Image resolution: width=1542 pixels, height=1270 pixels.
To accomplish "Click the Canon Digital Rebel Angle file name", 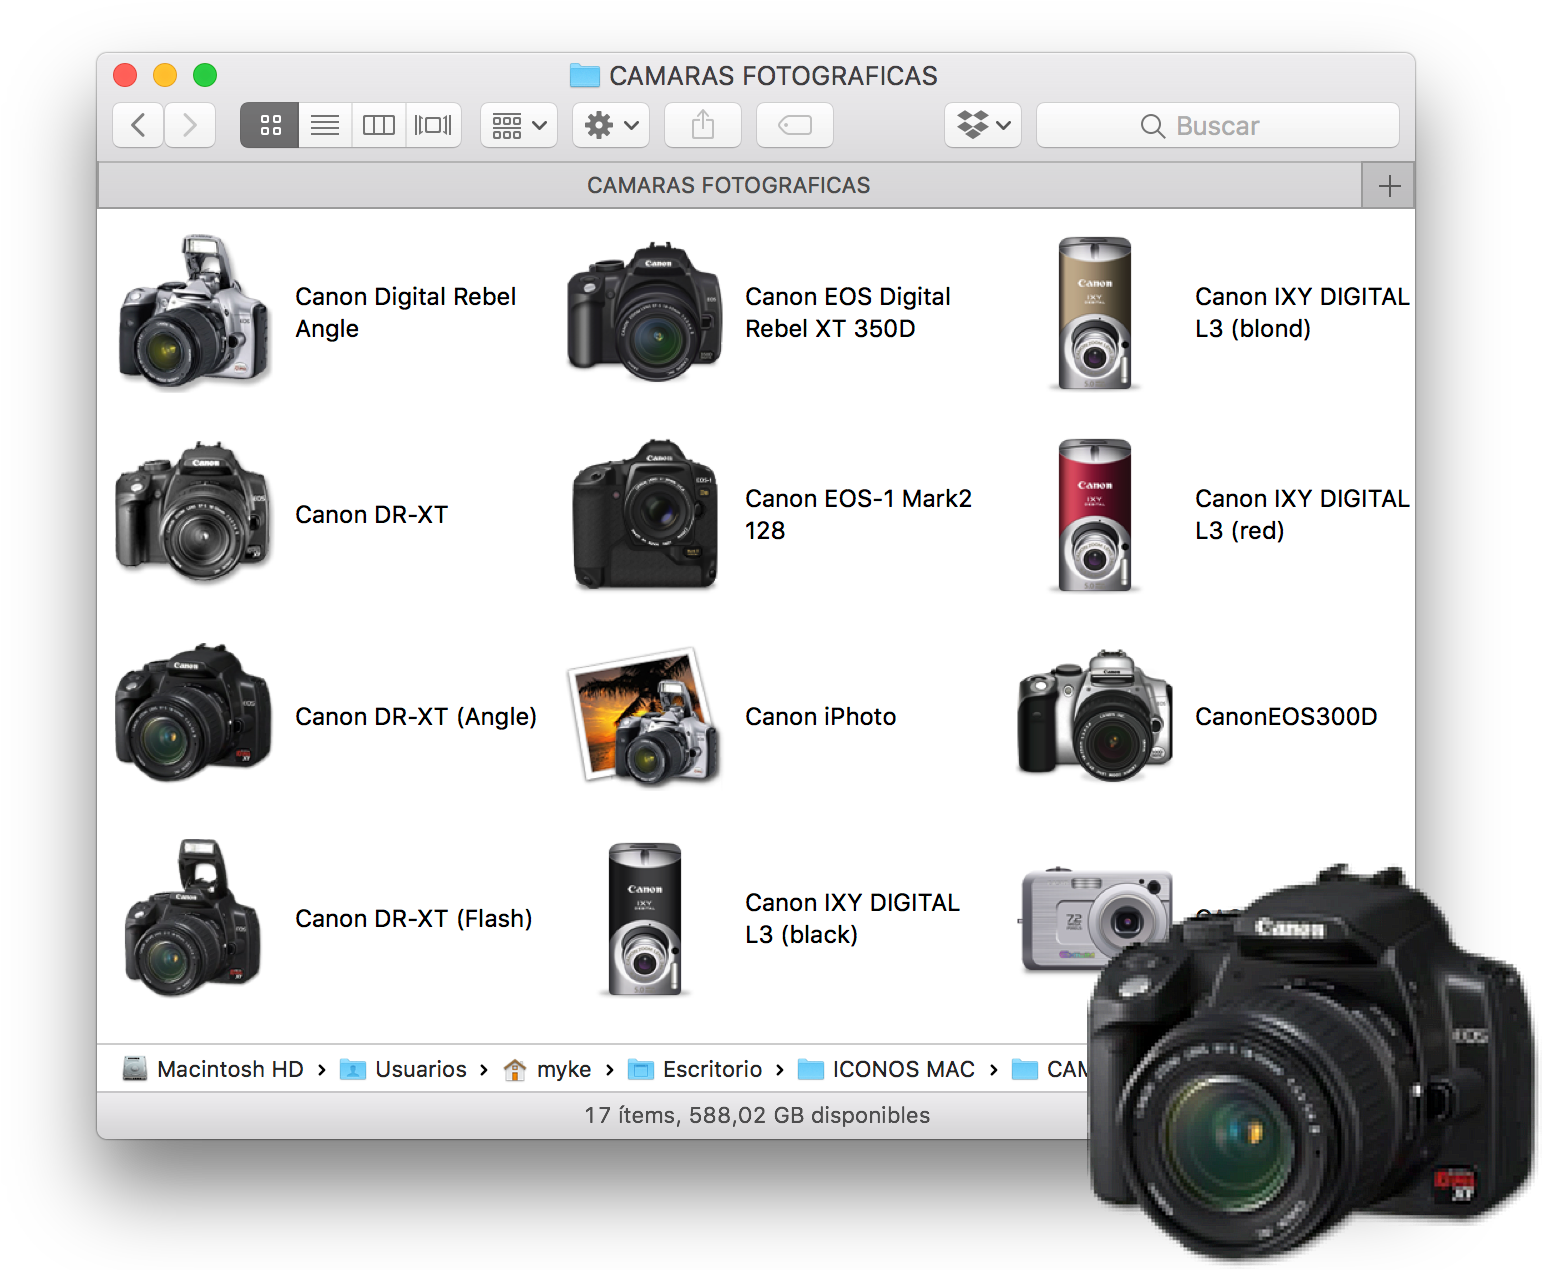I will tap(405, 313).
